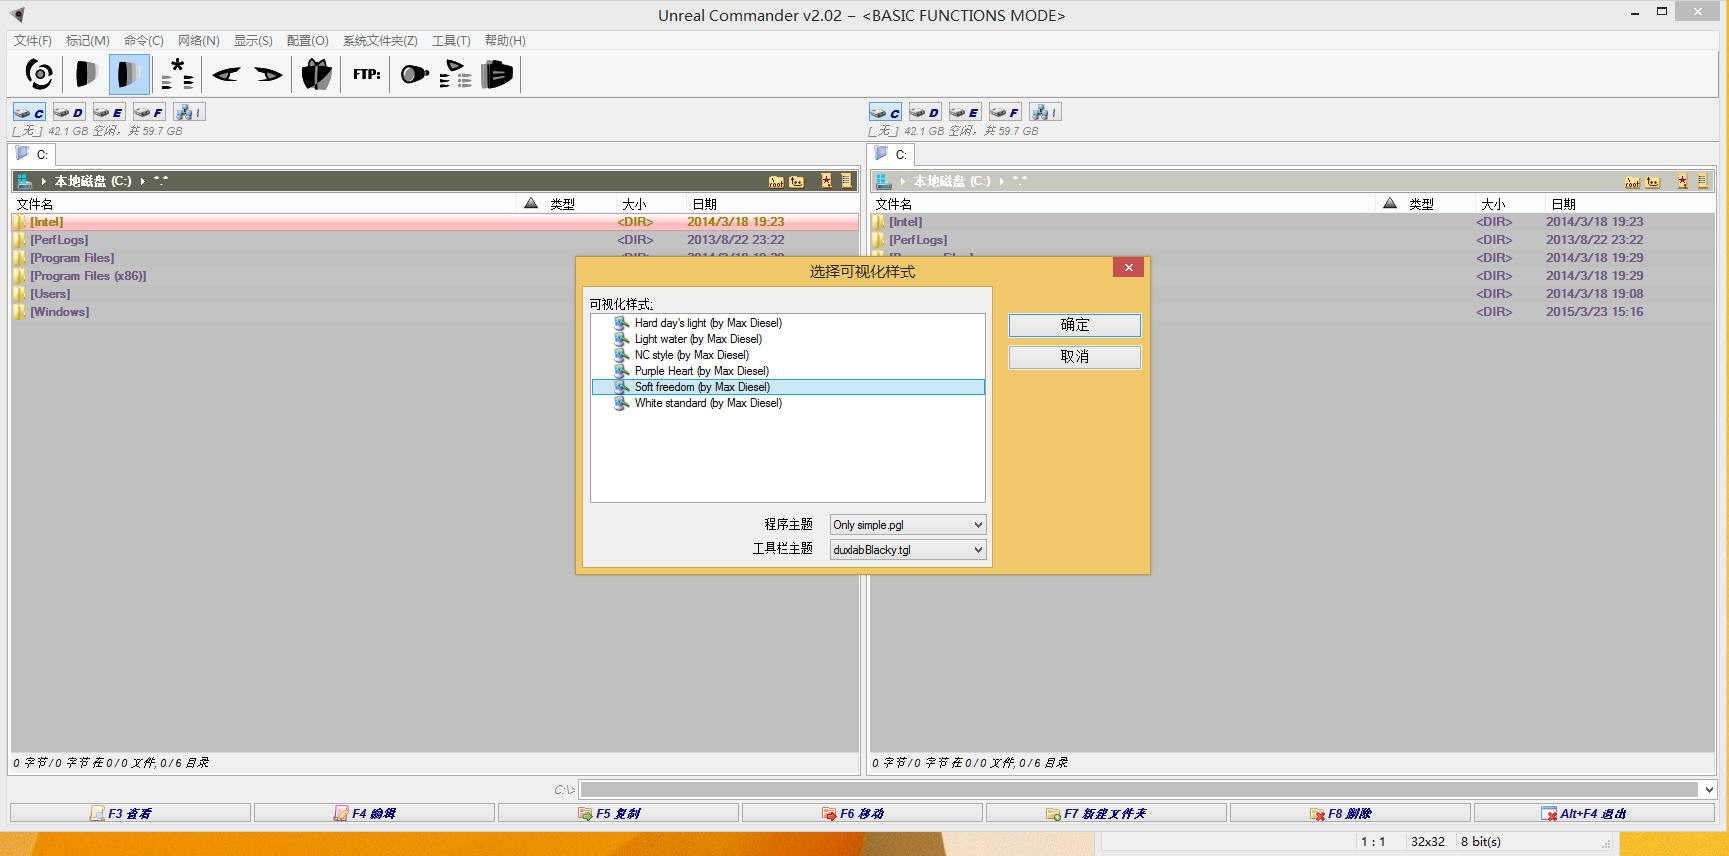
Task: Expand the command line history dropdown
Action: tap(1709, 790)
